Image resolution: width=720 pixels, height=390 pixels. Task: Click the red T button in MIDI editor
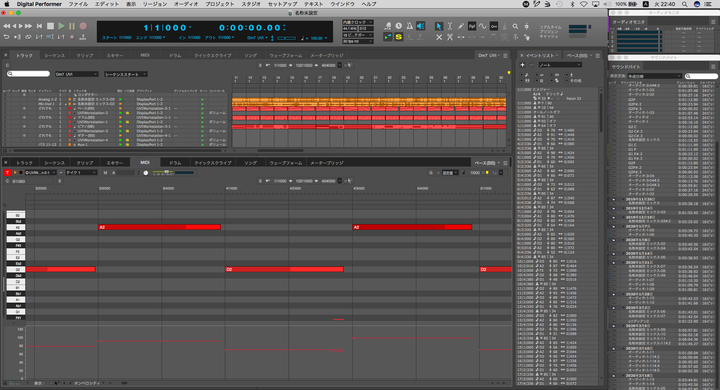coord(7,172)
